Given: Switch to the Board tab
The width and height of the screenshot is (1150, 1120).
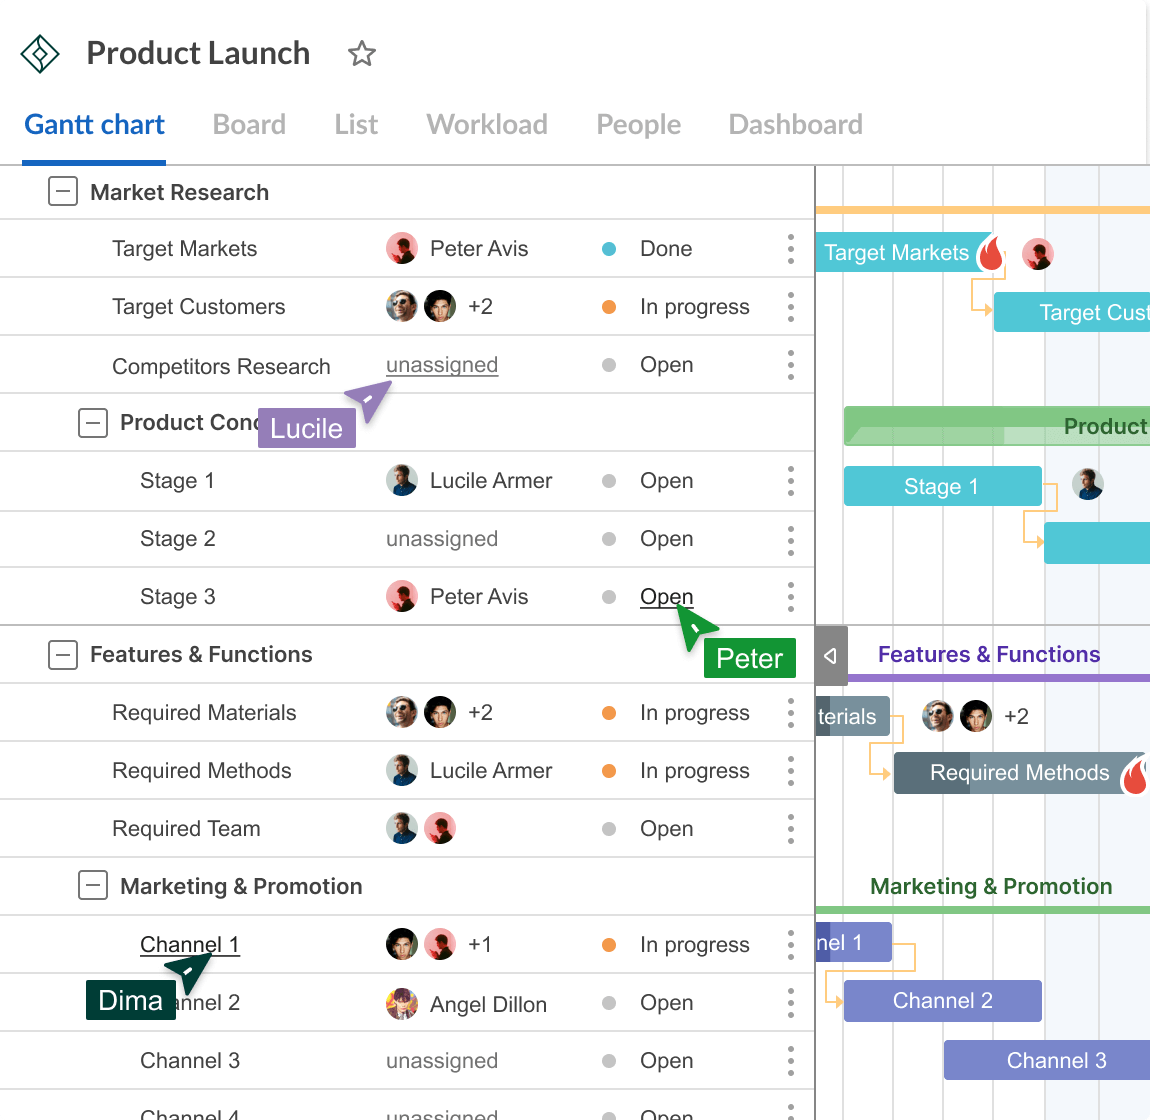Looking at the screenshot, I should [x=249, y=124].
